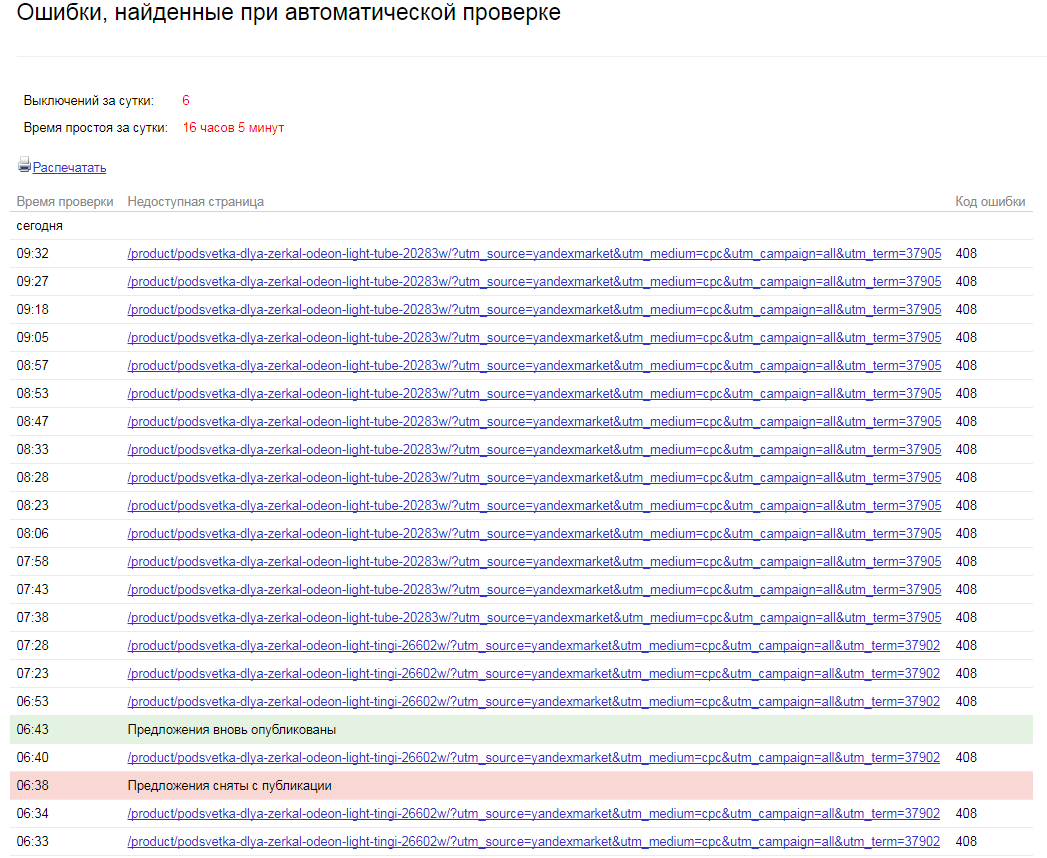Screen dimensions: 1047x858
Task: Click the downtime value '16 часов 5 минут'
Action: tap(234, 128)
